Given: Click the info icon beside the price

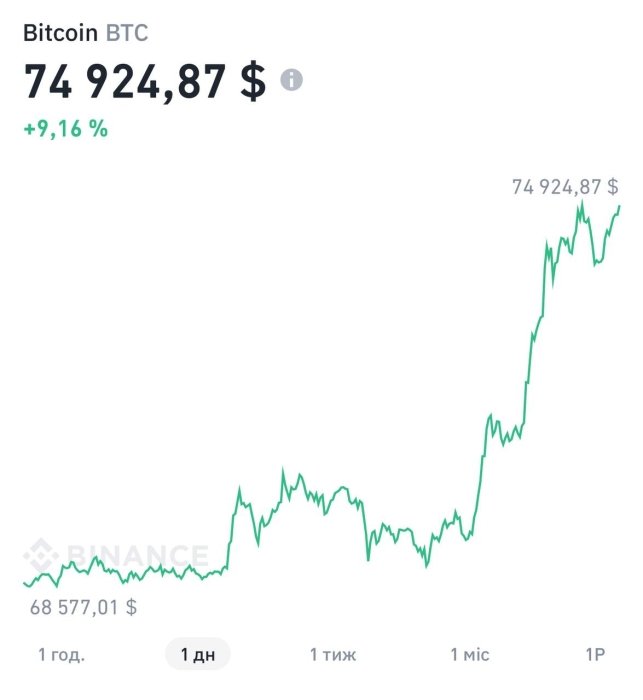Looking at the screenshot, I should tap(291, 81).
